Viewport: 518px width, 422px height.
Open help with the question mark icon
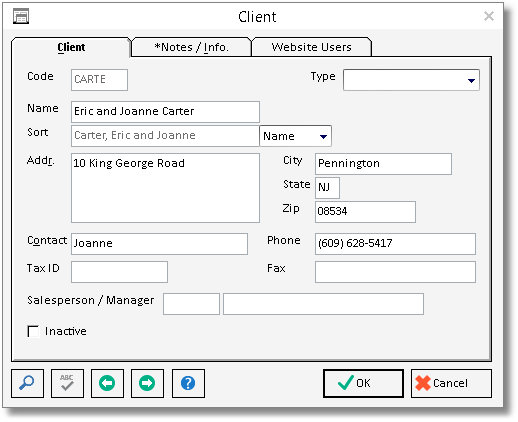coord(188,383)
